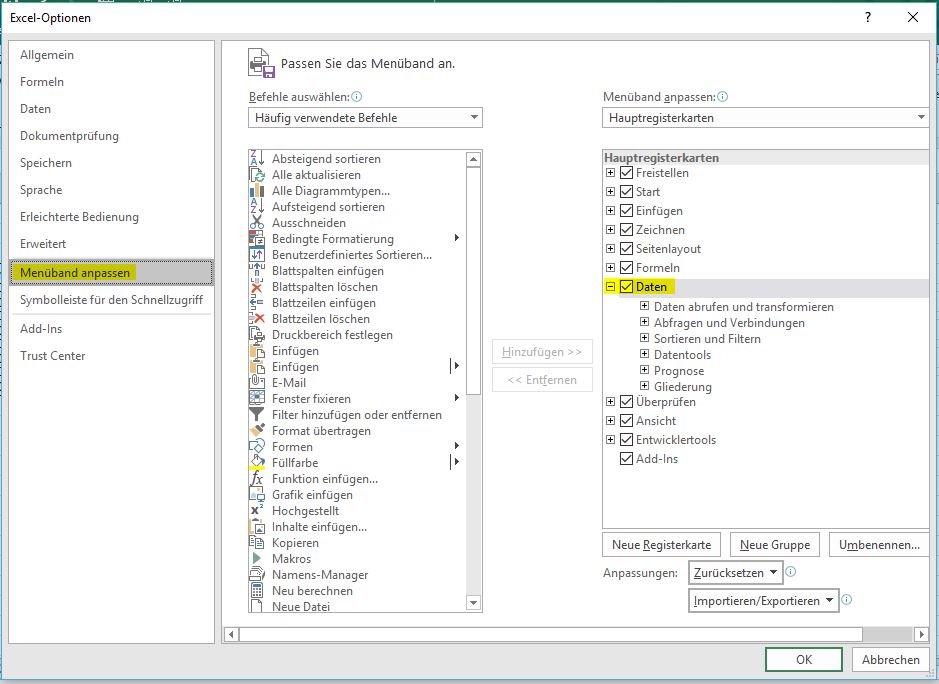The height and width of the screenshot is (684, 939).
Task: Click the Neue Registerkarte button
Action: pyautogui.click(x=662, y=545)
